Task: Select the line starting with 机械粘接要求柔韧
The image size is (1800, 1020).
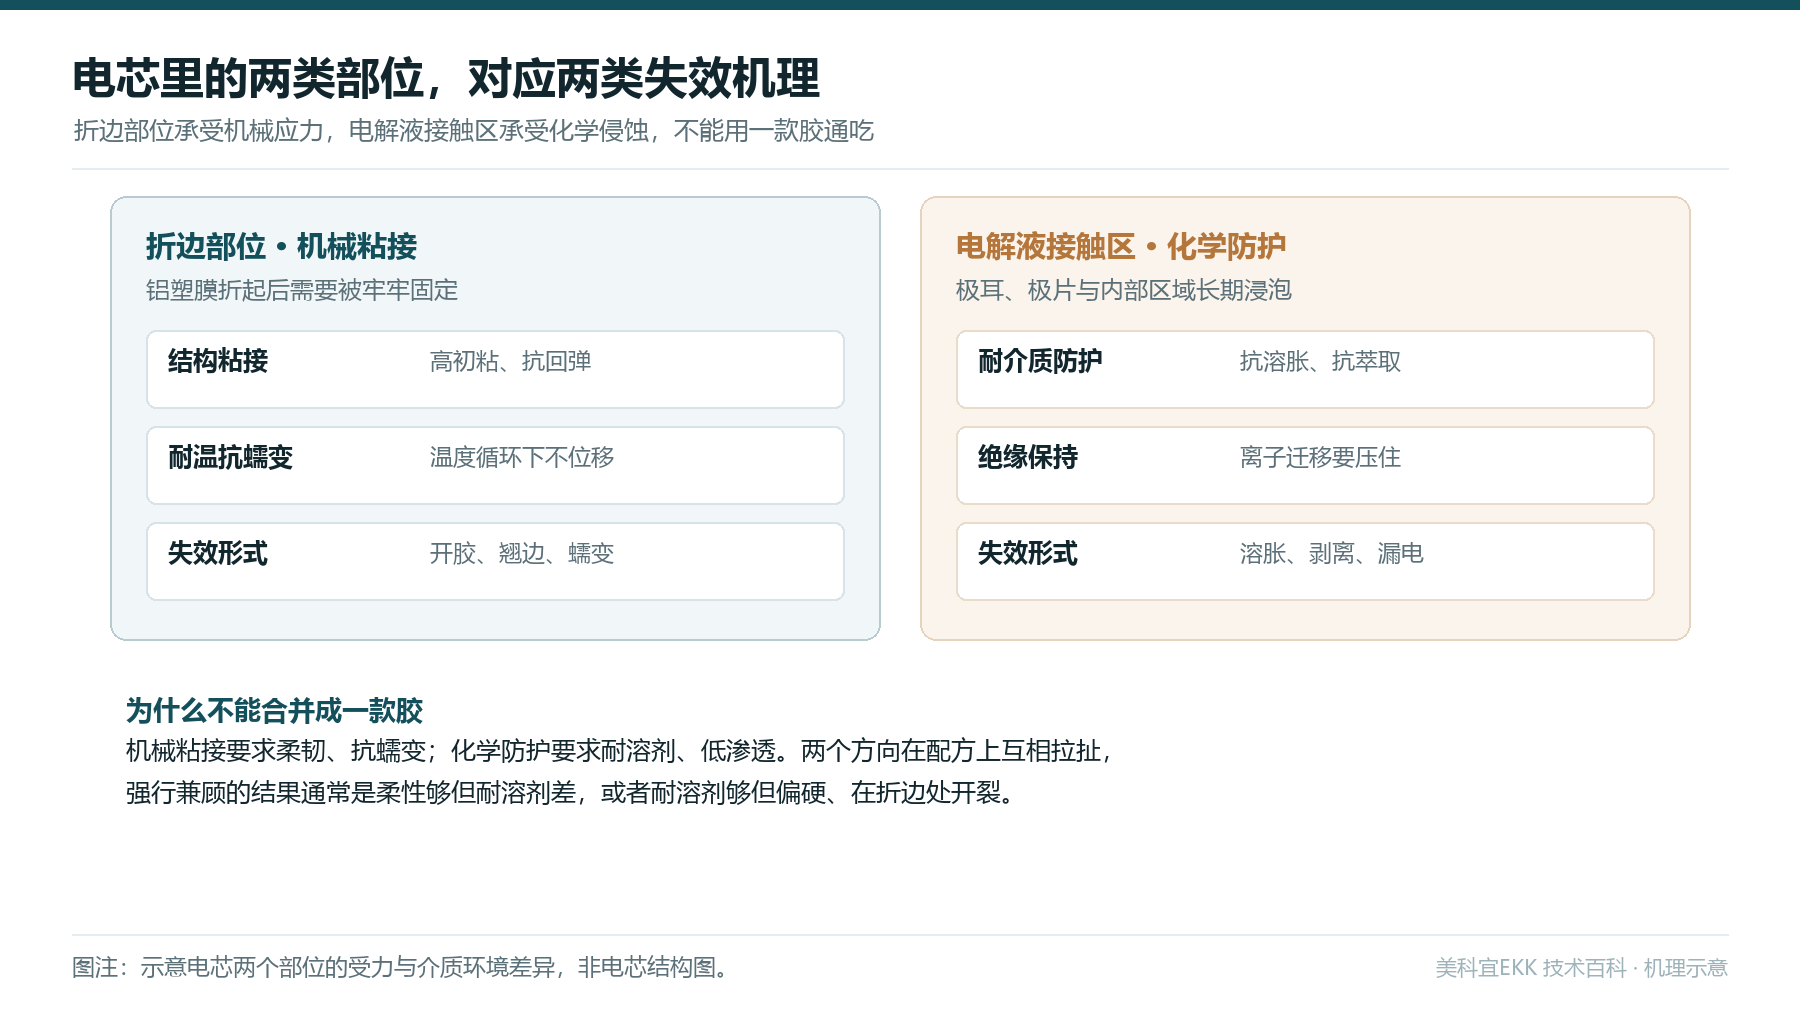Action: pyautogui.click(x=620, y=751)
